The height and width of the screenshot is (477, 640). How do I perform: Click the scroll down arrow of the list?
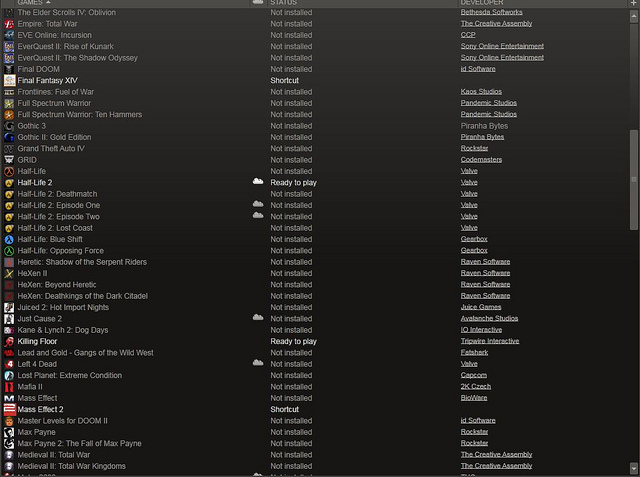click(x=633, y=467)
